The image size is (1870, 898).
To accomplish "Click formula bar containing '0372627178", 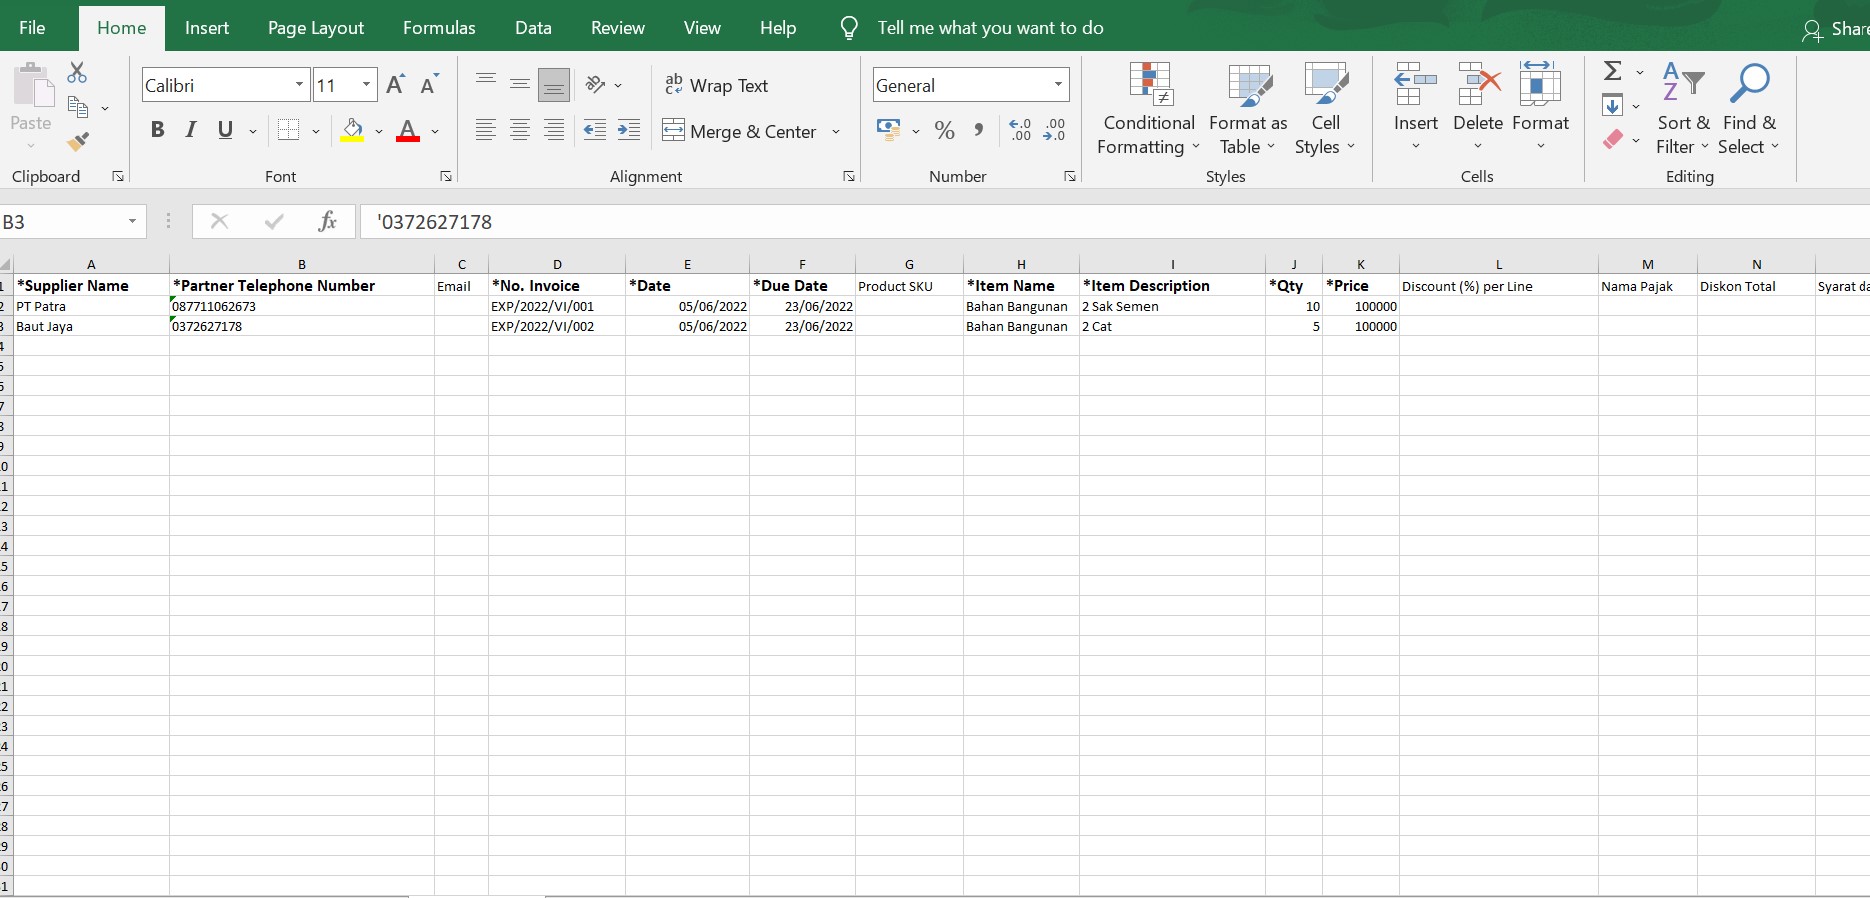I will click(x=1115, y=222).
